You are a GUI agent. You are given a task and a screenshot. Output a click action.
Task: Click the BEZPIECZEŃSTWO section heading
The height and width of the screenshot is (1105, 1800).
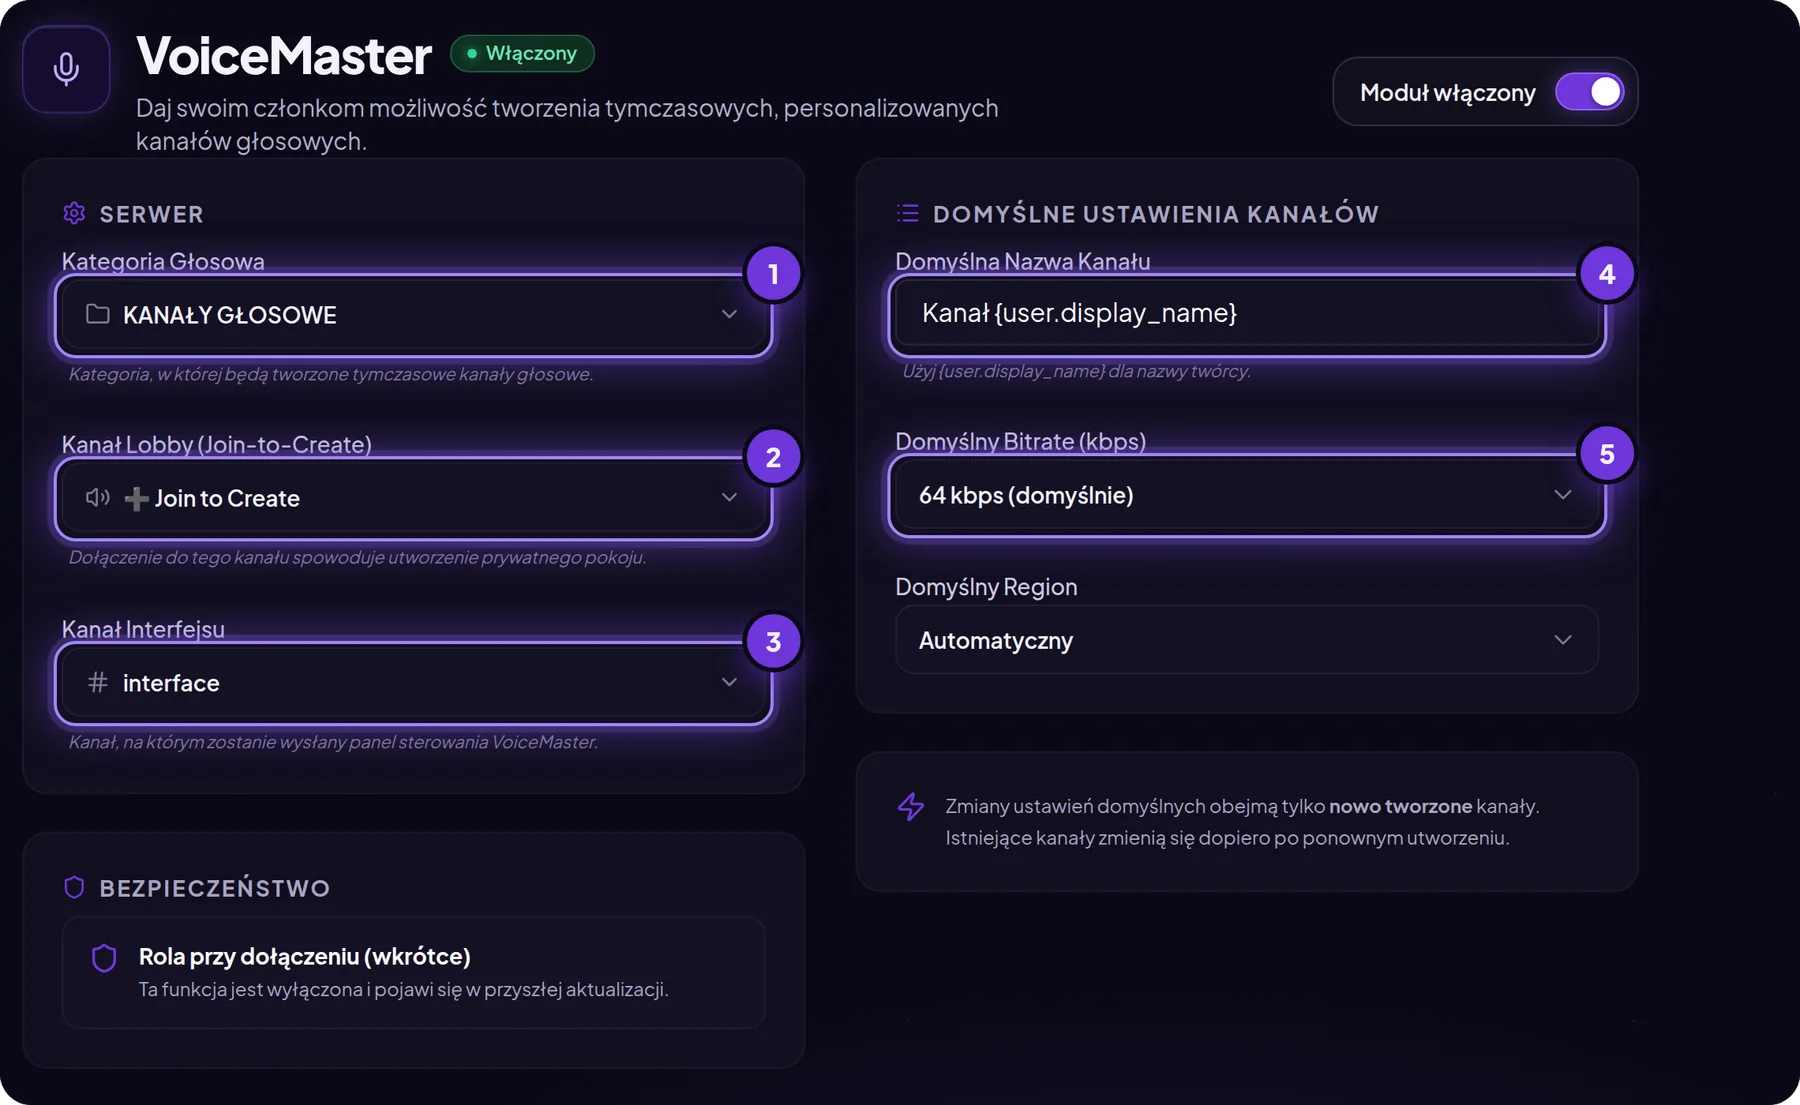[214, 888]
